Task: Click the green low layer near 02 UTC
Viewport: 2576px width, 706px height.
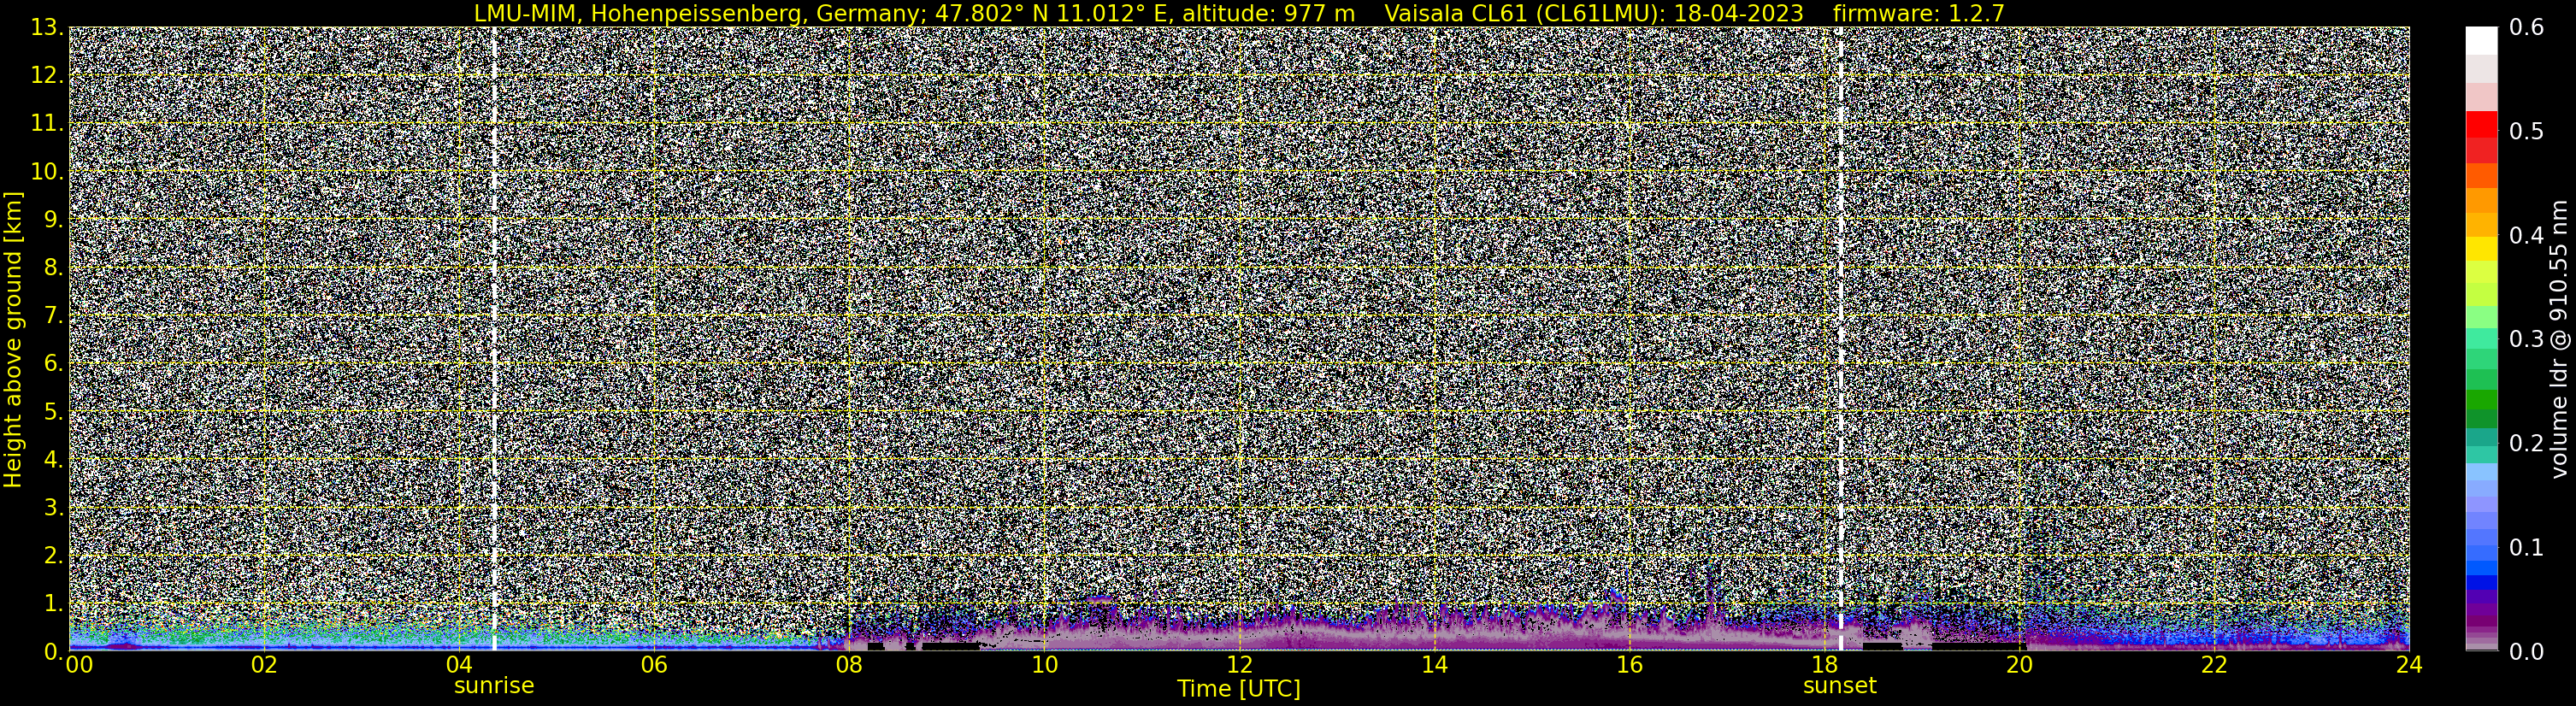Action: point(263,634)
